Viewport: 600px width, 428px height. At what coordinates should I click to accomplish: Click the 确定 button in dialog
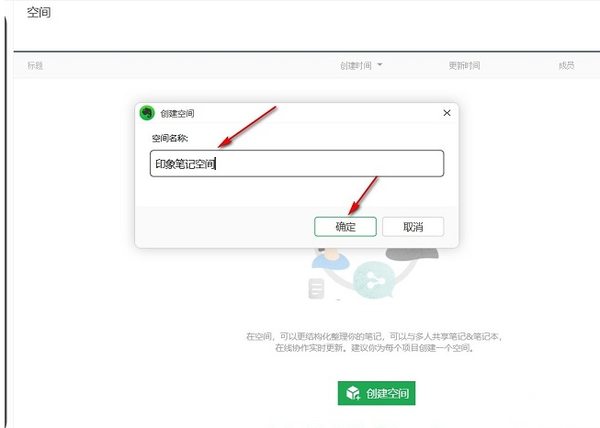pyautogui.click(x=345, y=227)
